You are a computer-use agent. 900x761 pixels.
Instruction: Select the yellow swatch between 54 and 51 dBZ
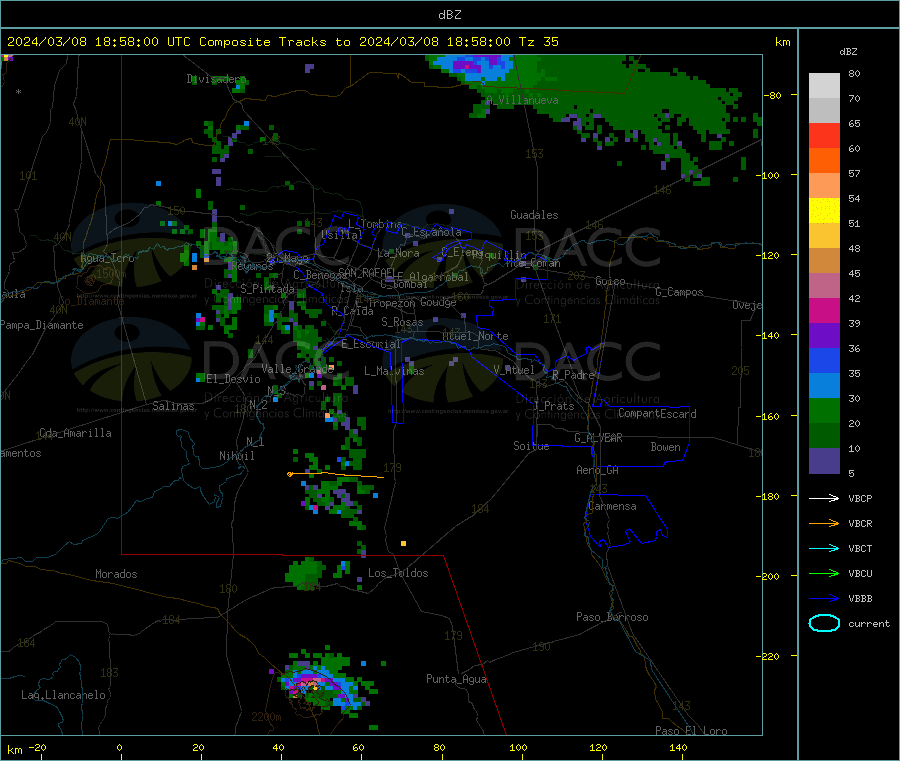coord(824,211)
